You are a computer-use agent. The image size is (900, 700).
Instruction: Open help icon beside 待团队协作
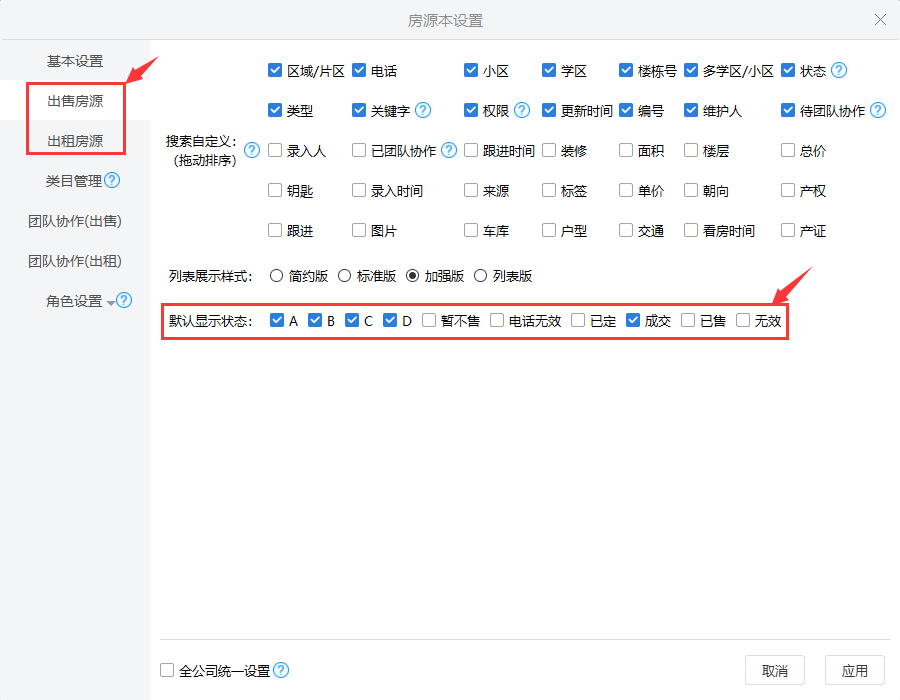pos(878,110)
